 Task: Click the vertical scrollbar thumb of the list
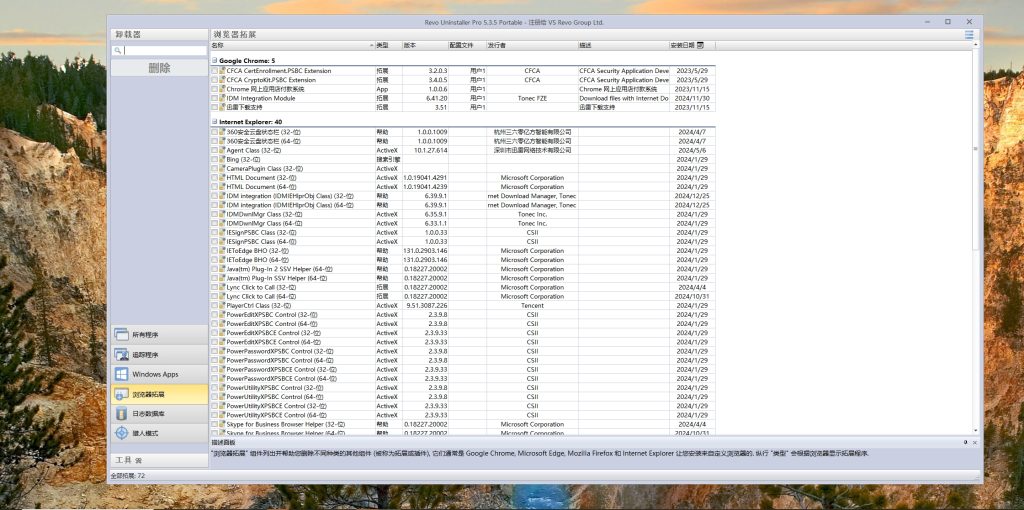tap(976, 150)
